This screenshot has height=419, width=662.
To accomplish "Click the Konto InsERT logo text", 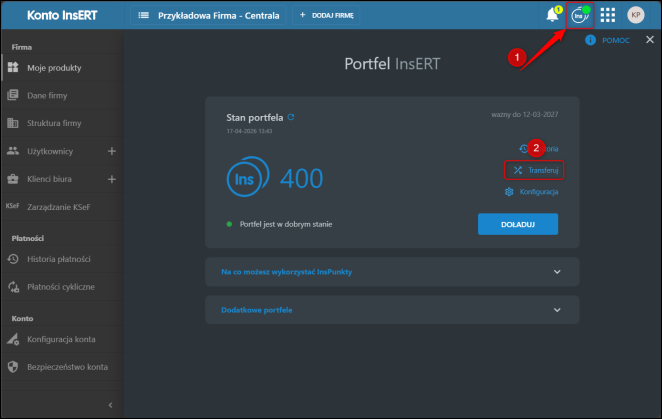I will [62, 15].
